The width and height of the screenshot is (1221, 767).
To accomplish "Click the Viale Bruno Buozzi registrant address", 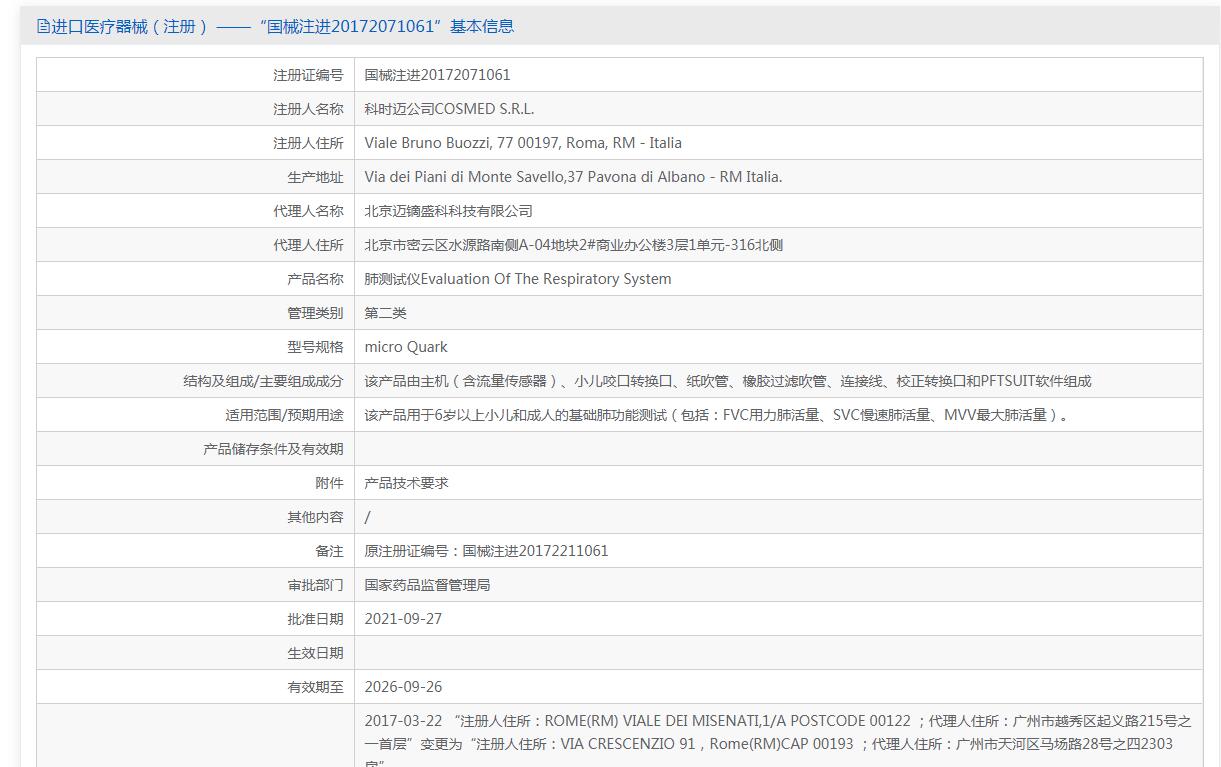I will click(523, 143).
